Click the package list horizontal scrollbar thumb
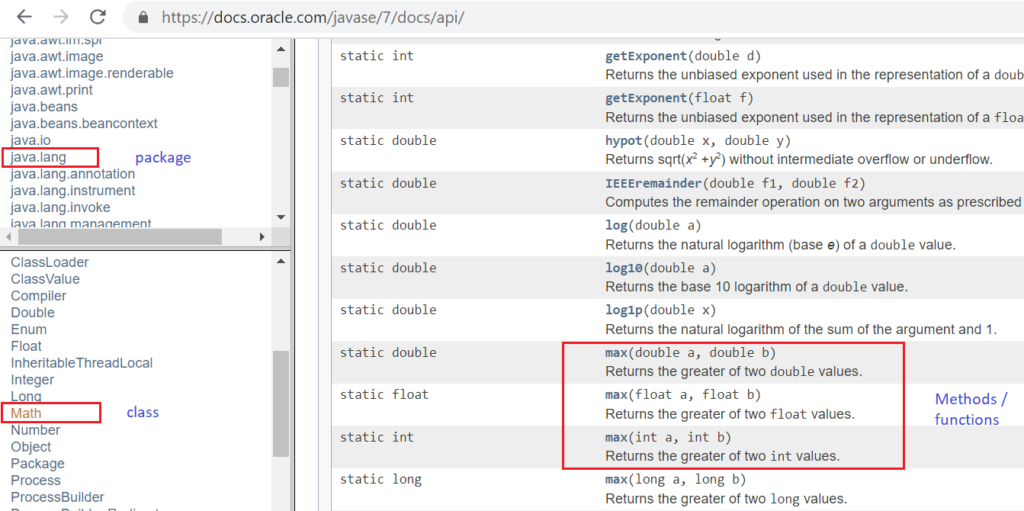The height and width of the screenshot is (511, 1024). pyautogui.click(x=119, y=237)
